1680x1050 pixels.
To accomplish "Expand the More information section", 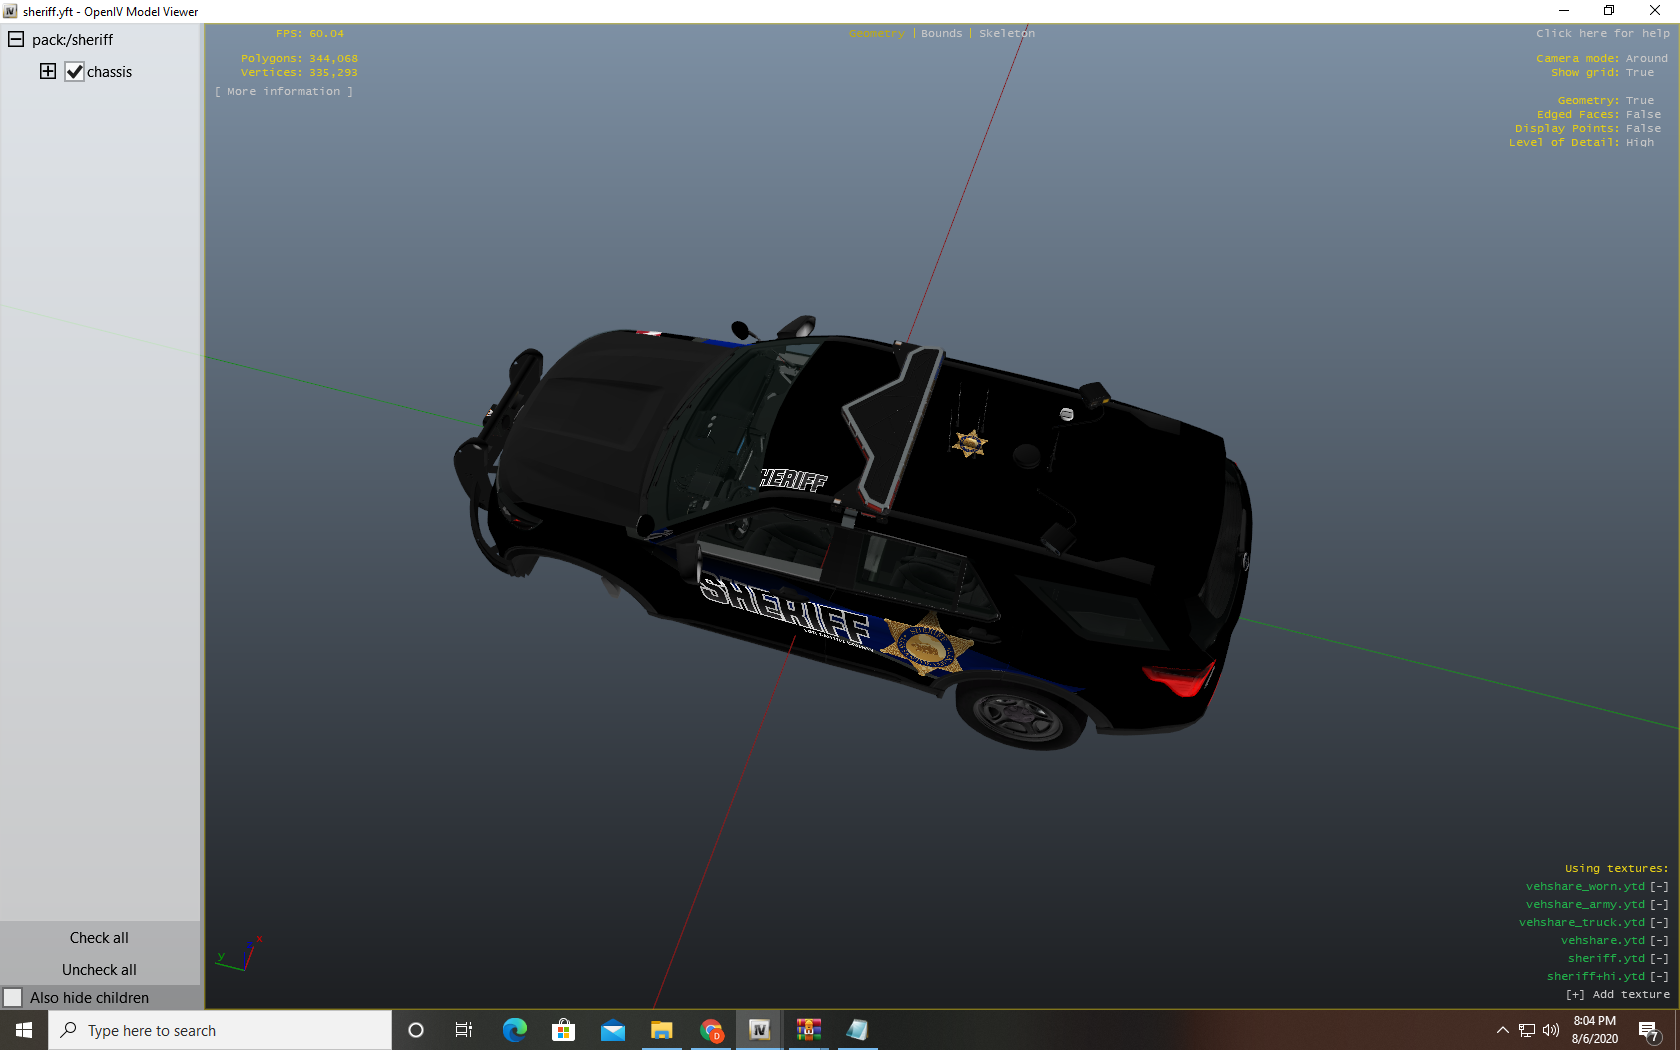I will (x=284, y=92).
